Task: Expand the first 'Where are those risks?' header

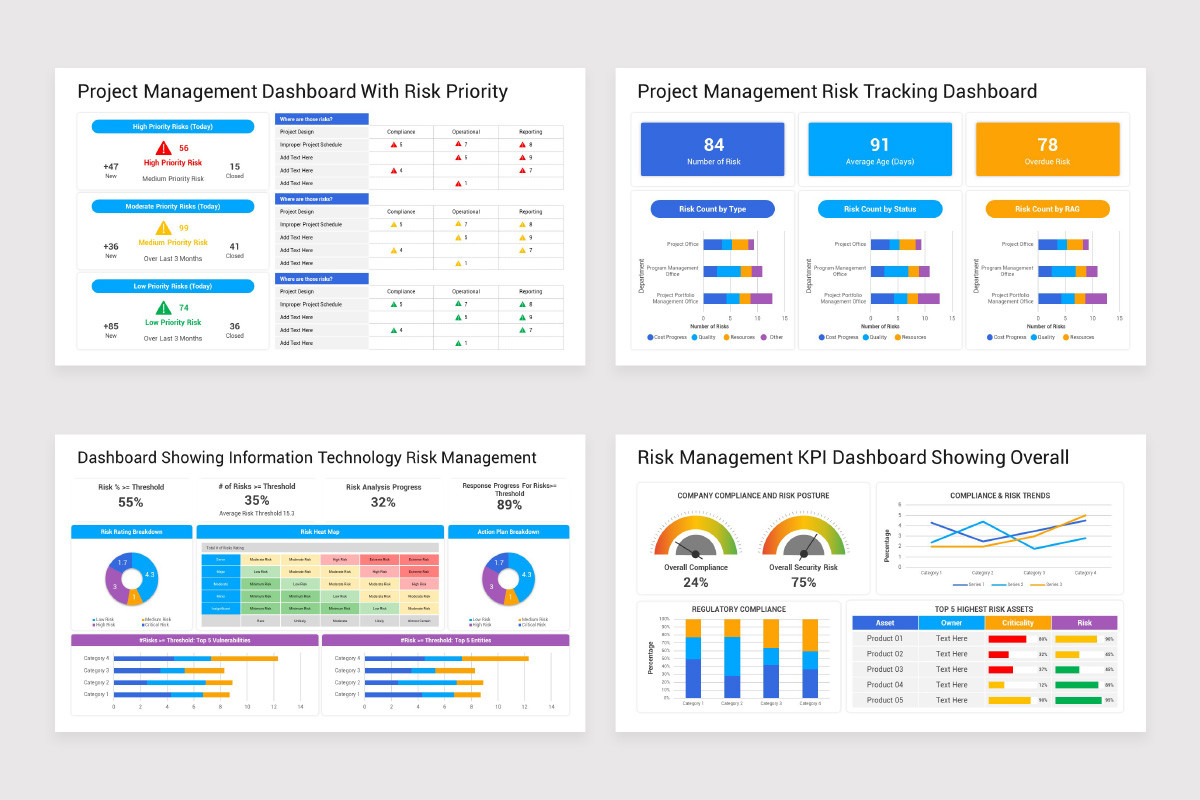Action: tap(321, 118)
